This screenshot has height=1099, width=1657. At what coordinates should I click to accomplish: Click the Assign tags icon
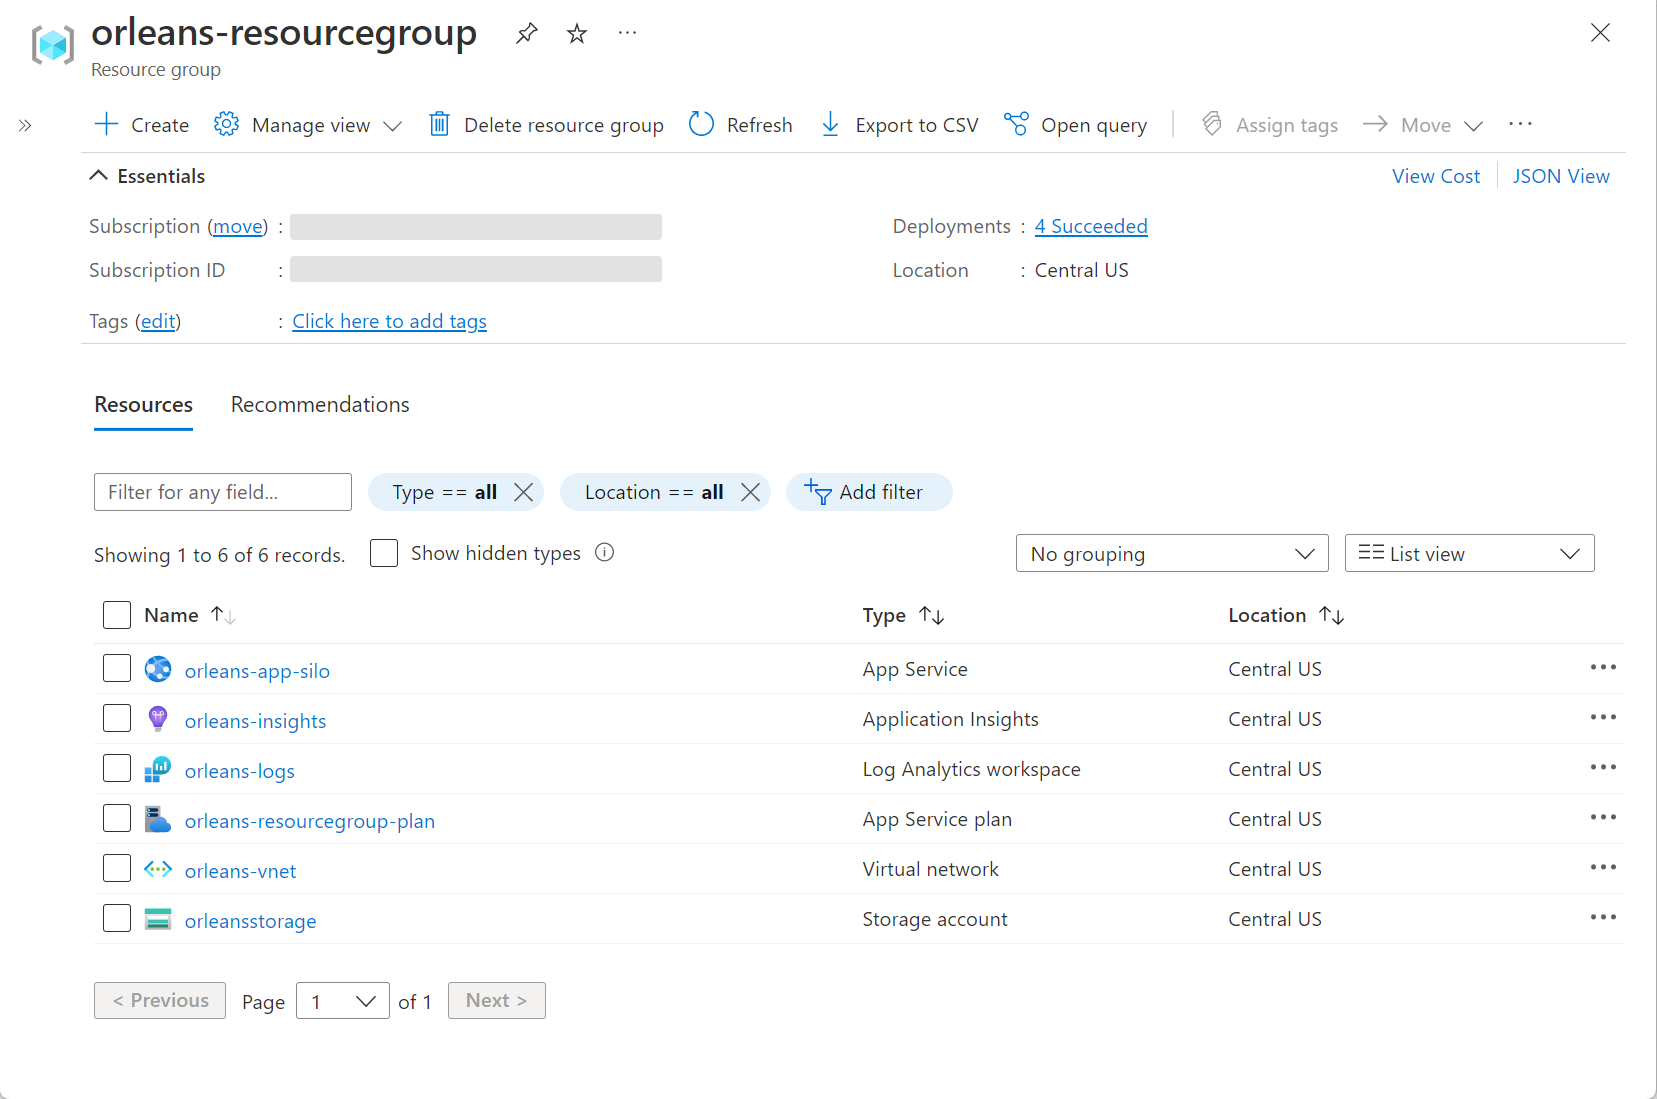click(x=1211, y=124)
